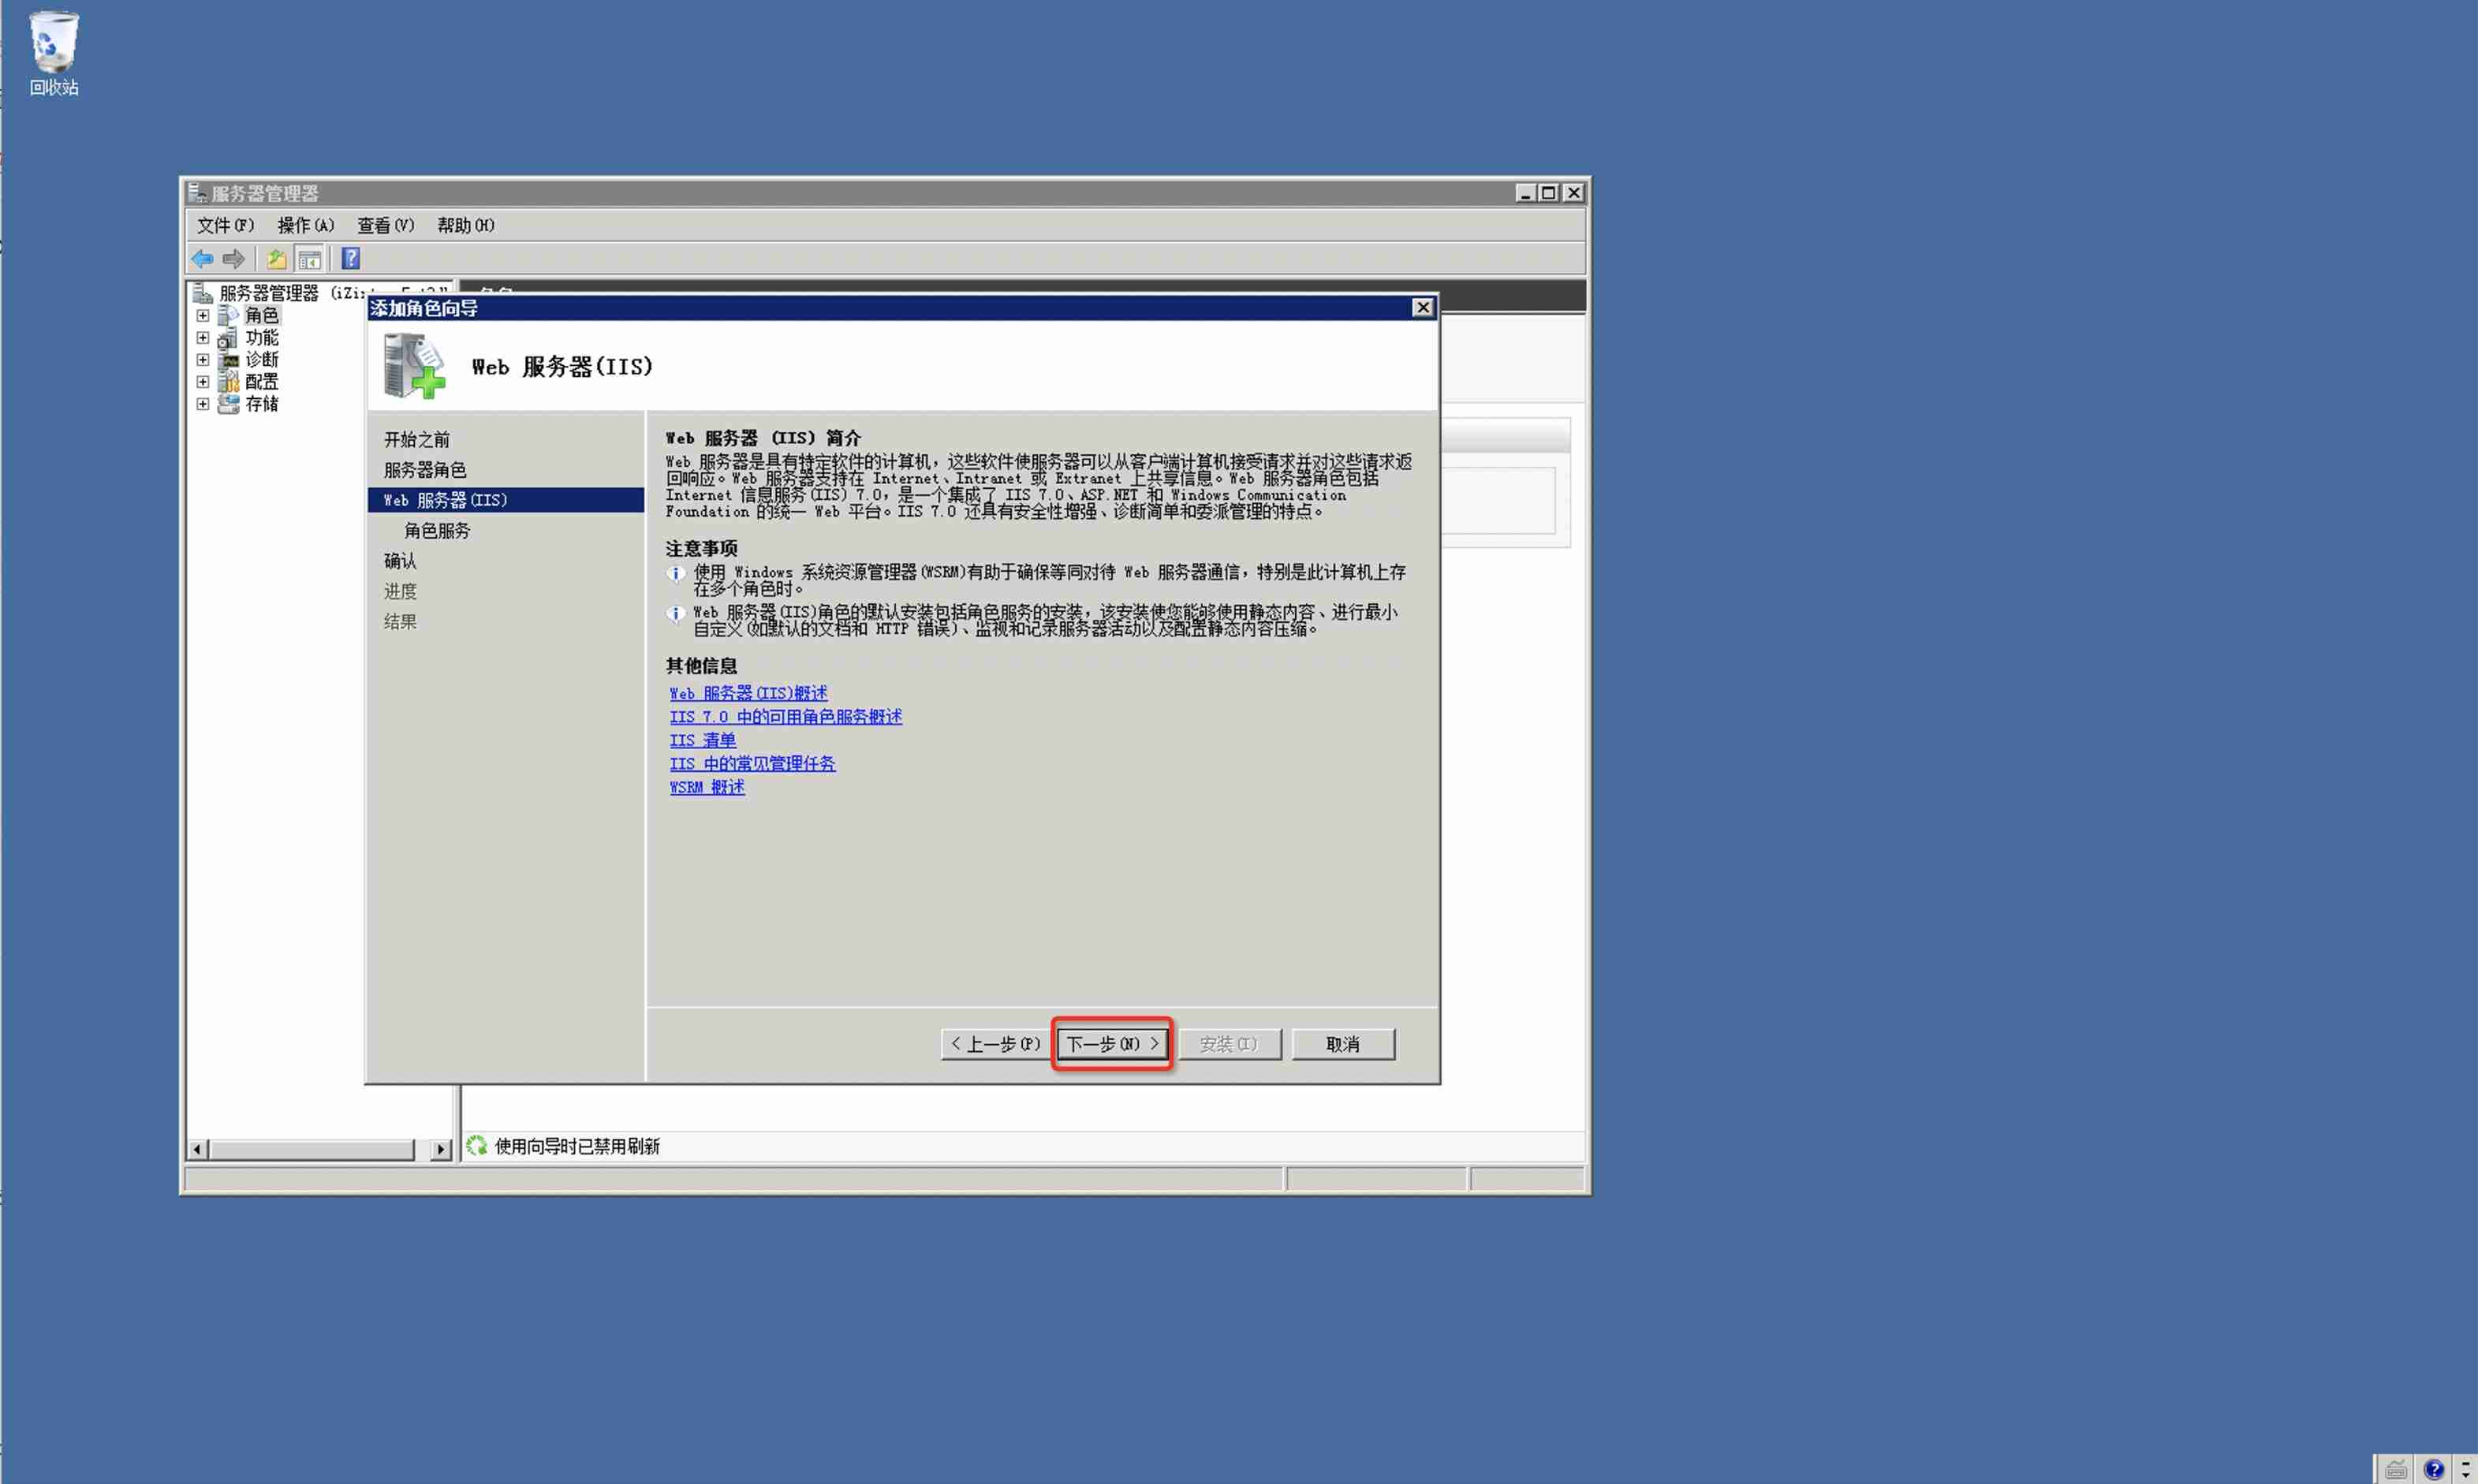Click the forward navigation arrow on the toolbar
This screenshot has width=2478, height=1484.
[234, 259]
